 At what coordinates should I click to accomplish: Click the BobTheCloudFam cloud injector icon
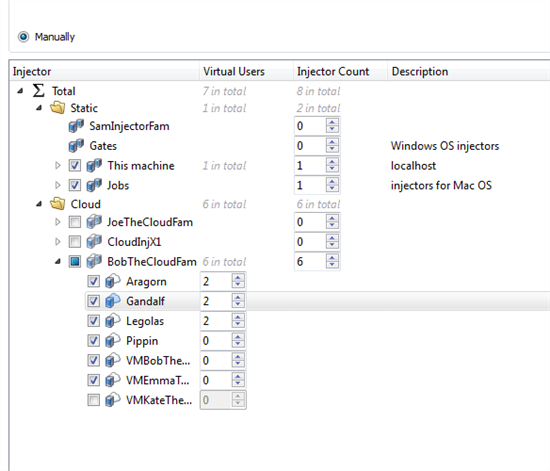click(94, 261)
